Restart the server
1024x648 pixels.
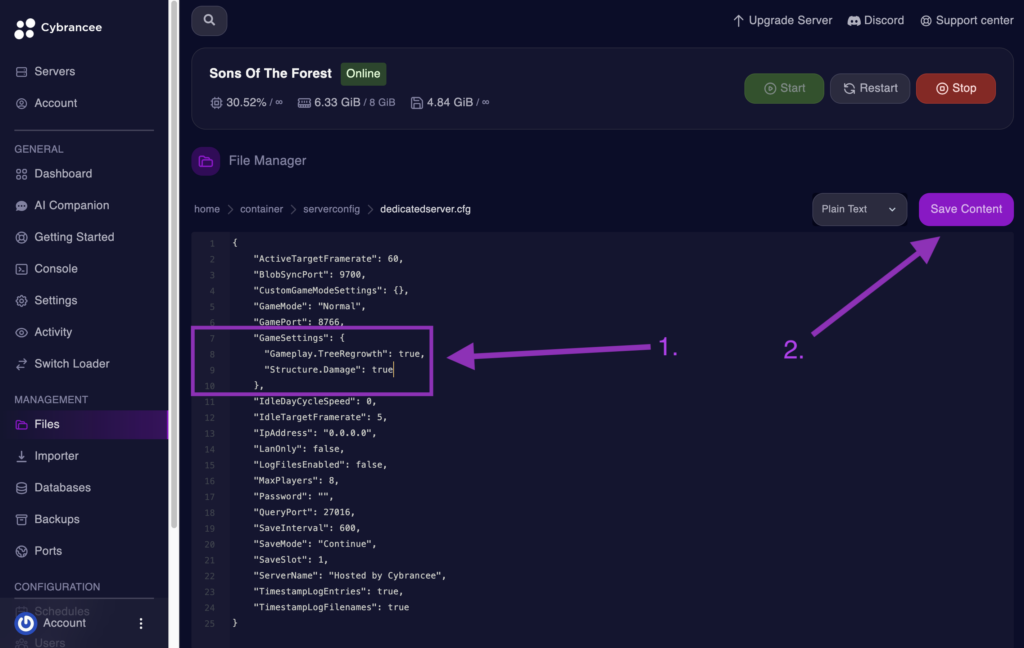[870, 88]
